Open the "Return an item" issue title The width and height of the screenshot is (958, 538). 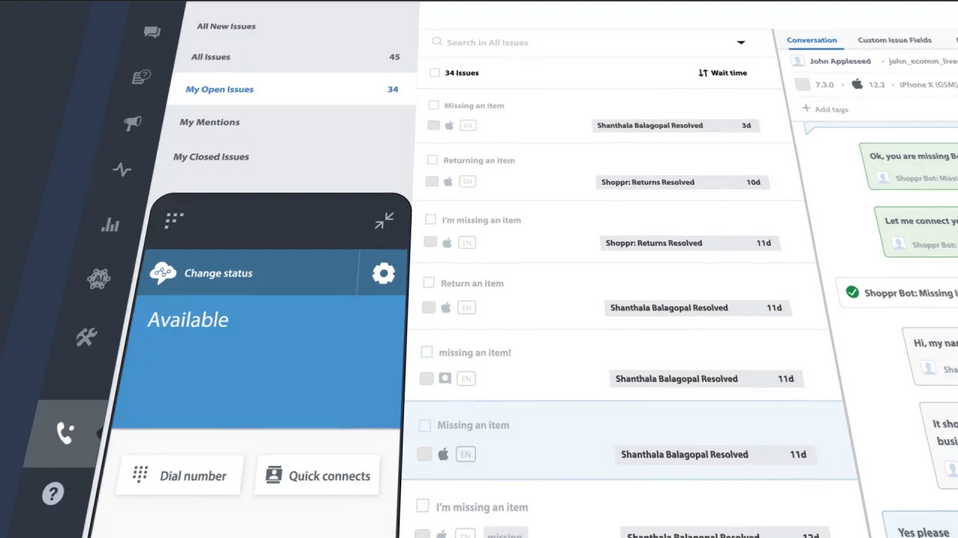point(472,283)
